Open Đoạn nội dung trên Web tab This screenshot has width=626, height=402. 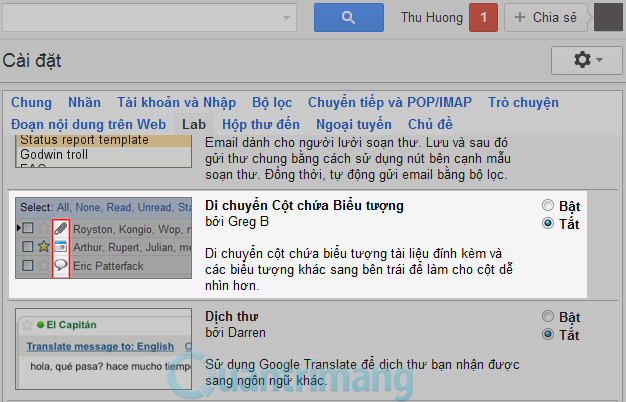(88, 124)
